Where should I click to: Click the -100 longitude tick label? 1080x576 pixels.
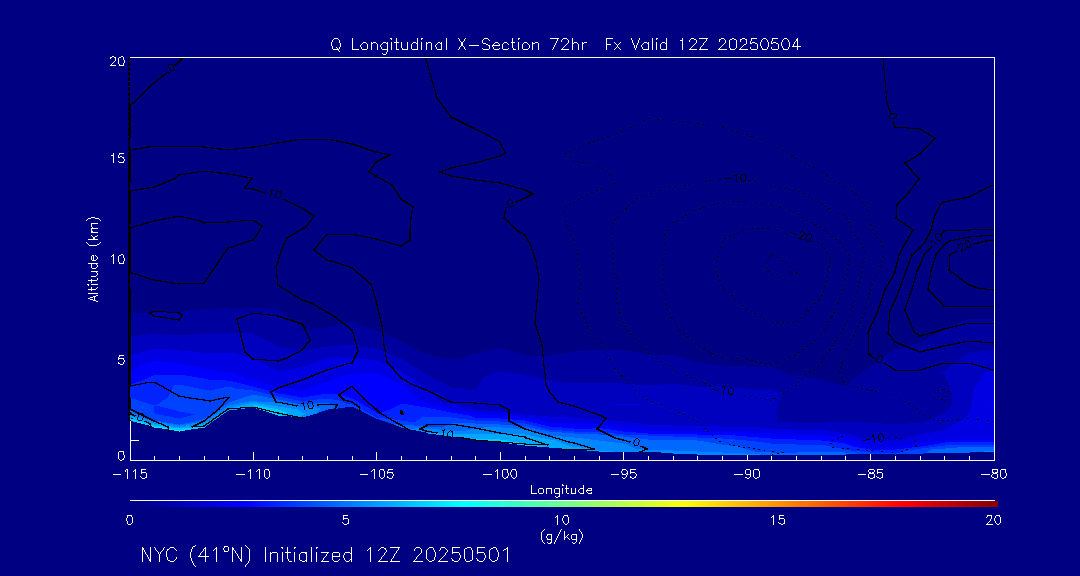click(x=500, y=475)
